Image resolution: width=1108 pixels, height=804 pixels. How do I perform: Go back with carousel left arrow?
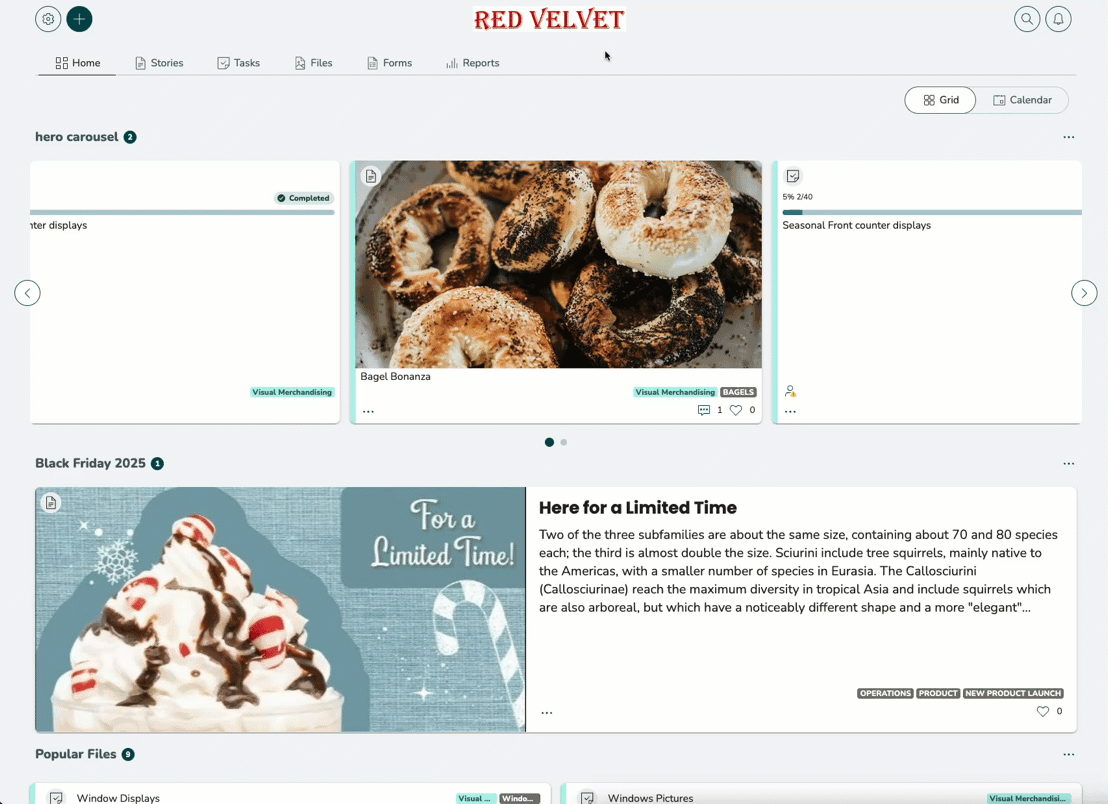tap(28, 292)
